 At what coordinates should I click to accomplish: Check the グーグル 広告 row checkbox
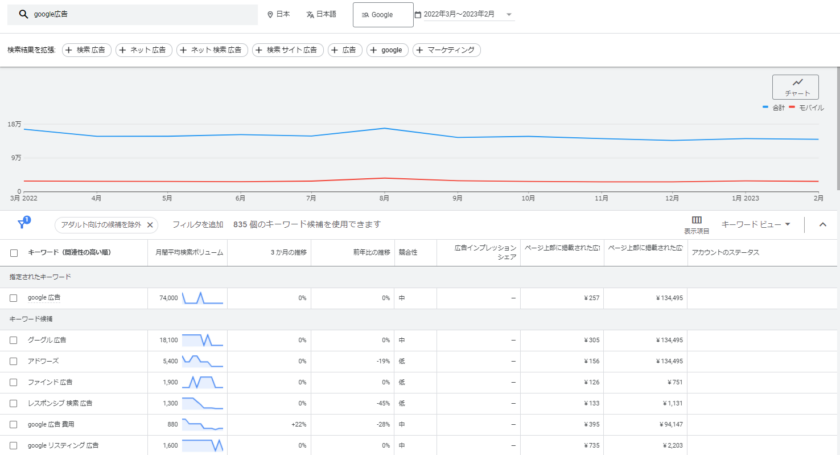[13, 340]
